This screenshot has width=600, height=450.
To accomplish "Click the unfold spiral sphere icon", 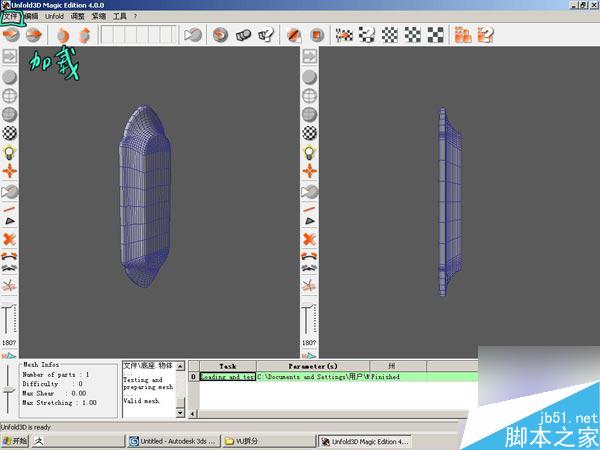I will click(220, 35).
